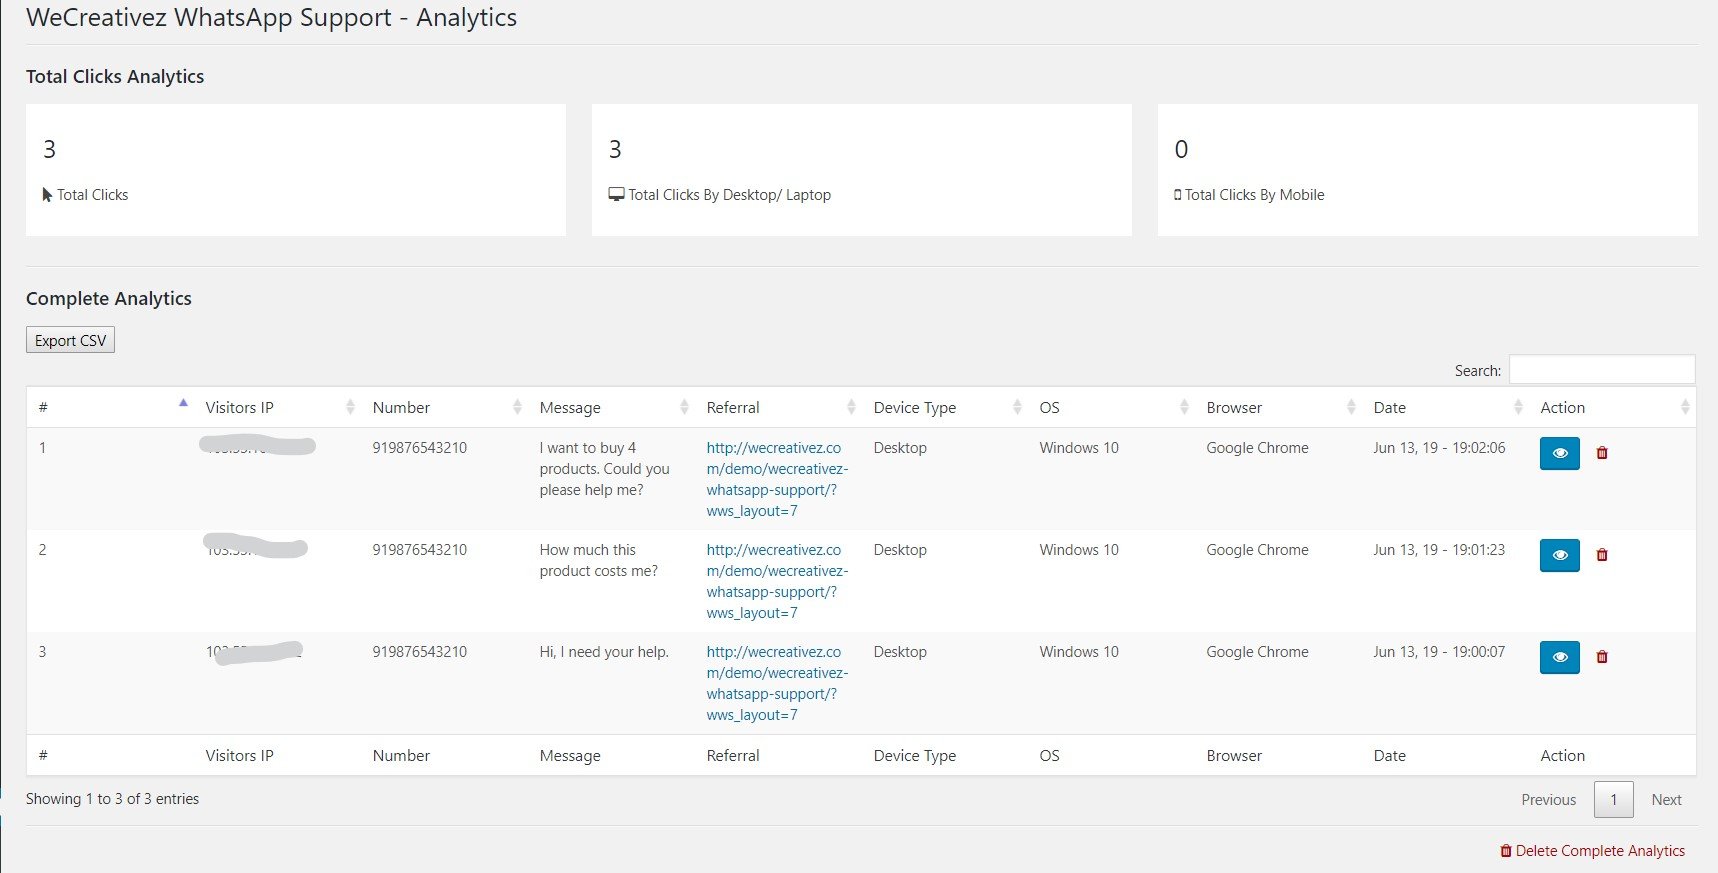Click the phone number in row 1

419,447
